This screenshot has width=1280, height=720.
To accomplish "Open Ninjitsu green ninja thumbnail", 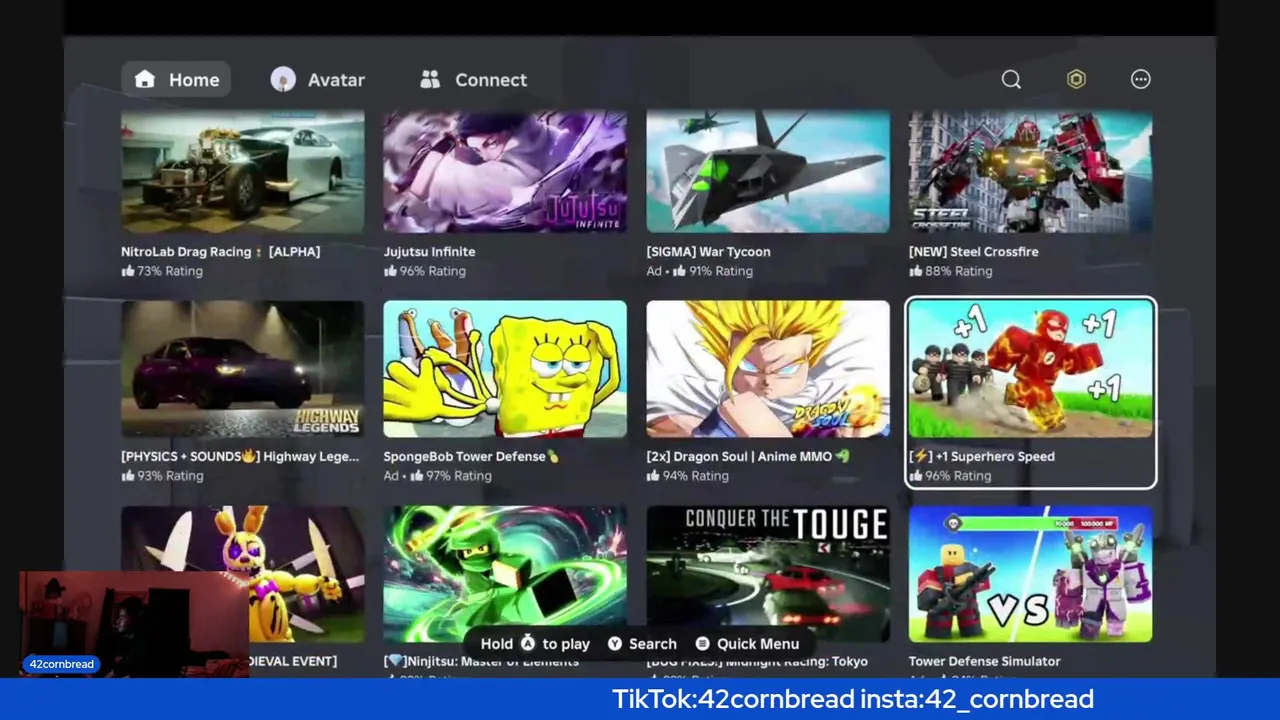I will pos(505,574).
